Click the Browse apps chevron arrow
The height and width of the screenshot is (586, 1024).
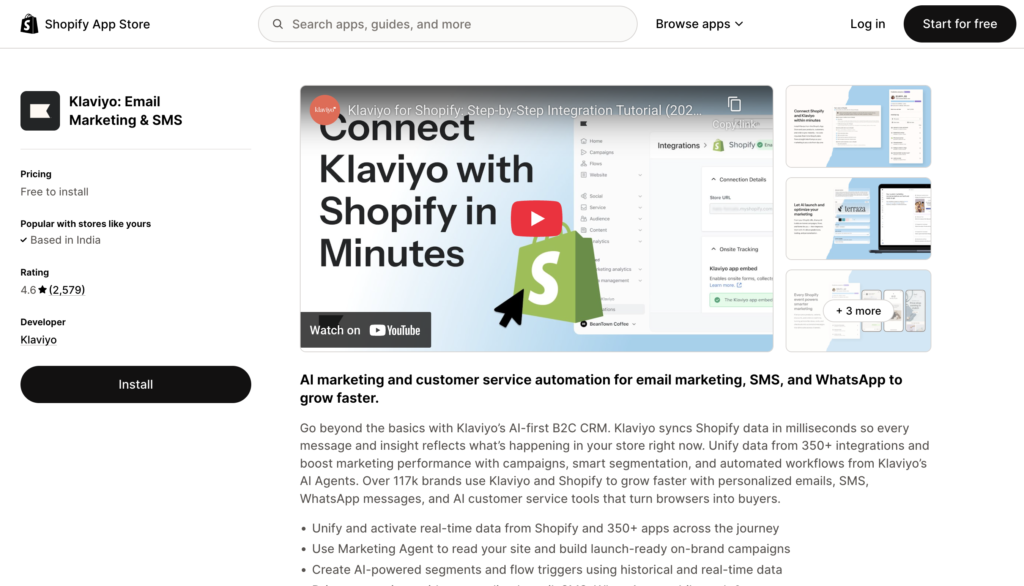tap(739, 24)
